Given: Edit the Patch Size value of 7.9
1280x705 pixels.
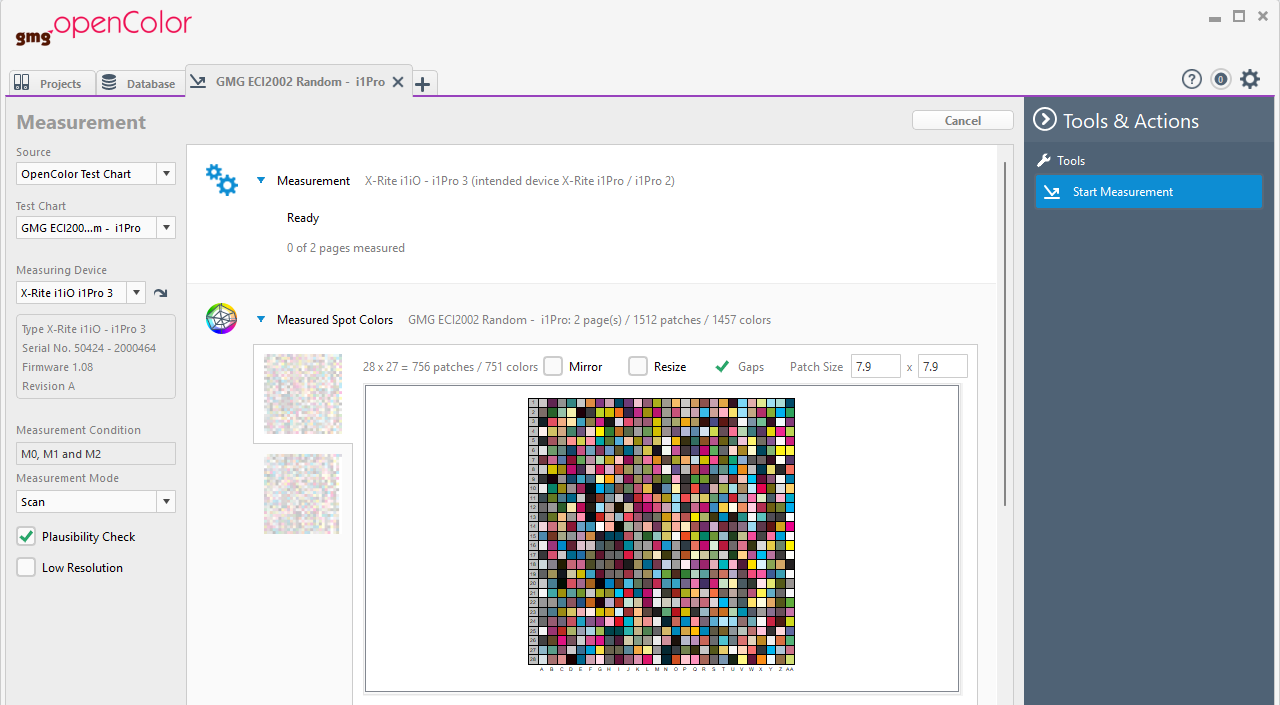Looking at the screenshot, I should click(875, 366).
